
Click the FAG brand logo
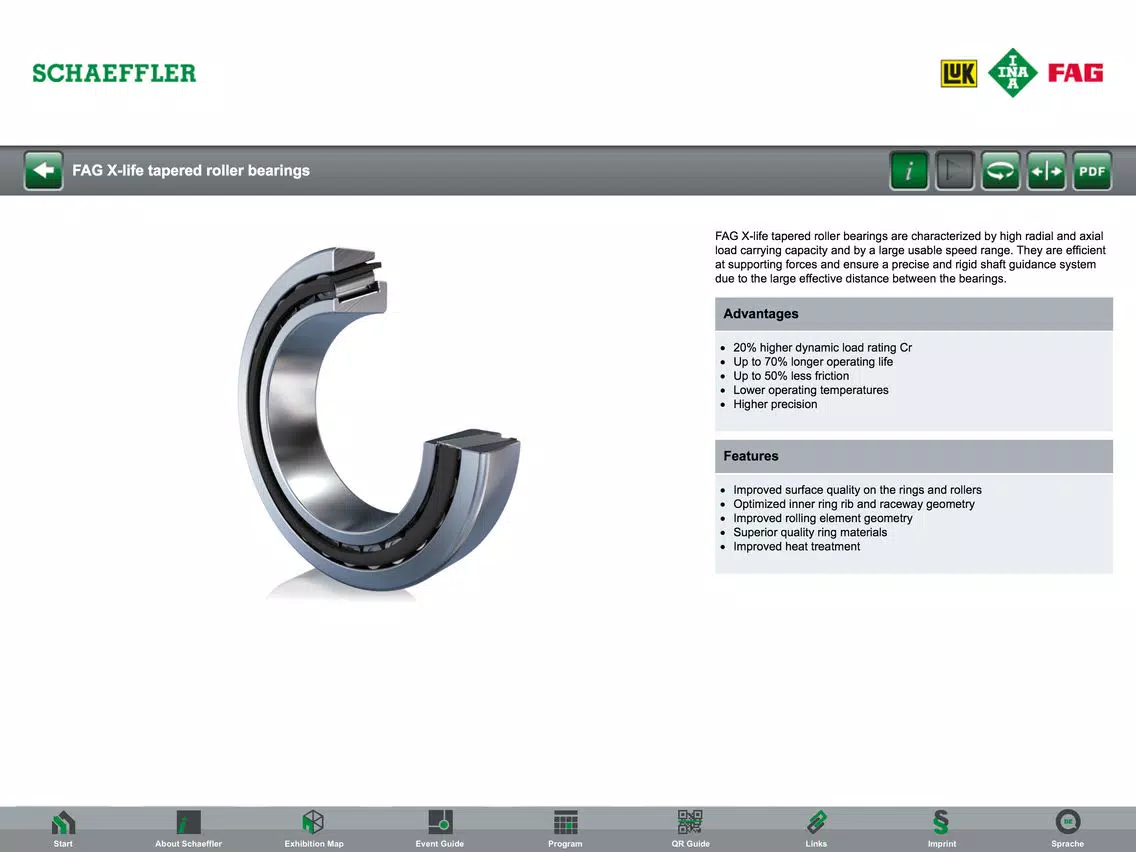coord(1075,73)
